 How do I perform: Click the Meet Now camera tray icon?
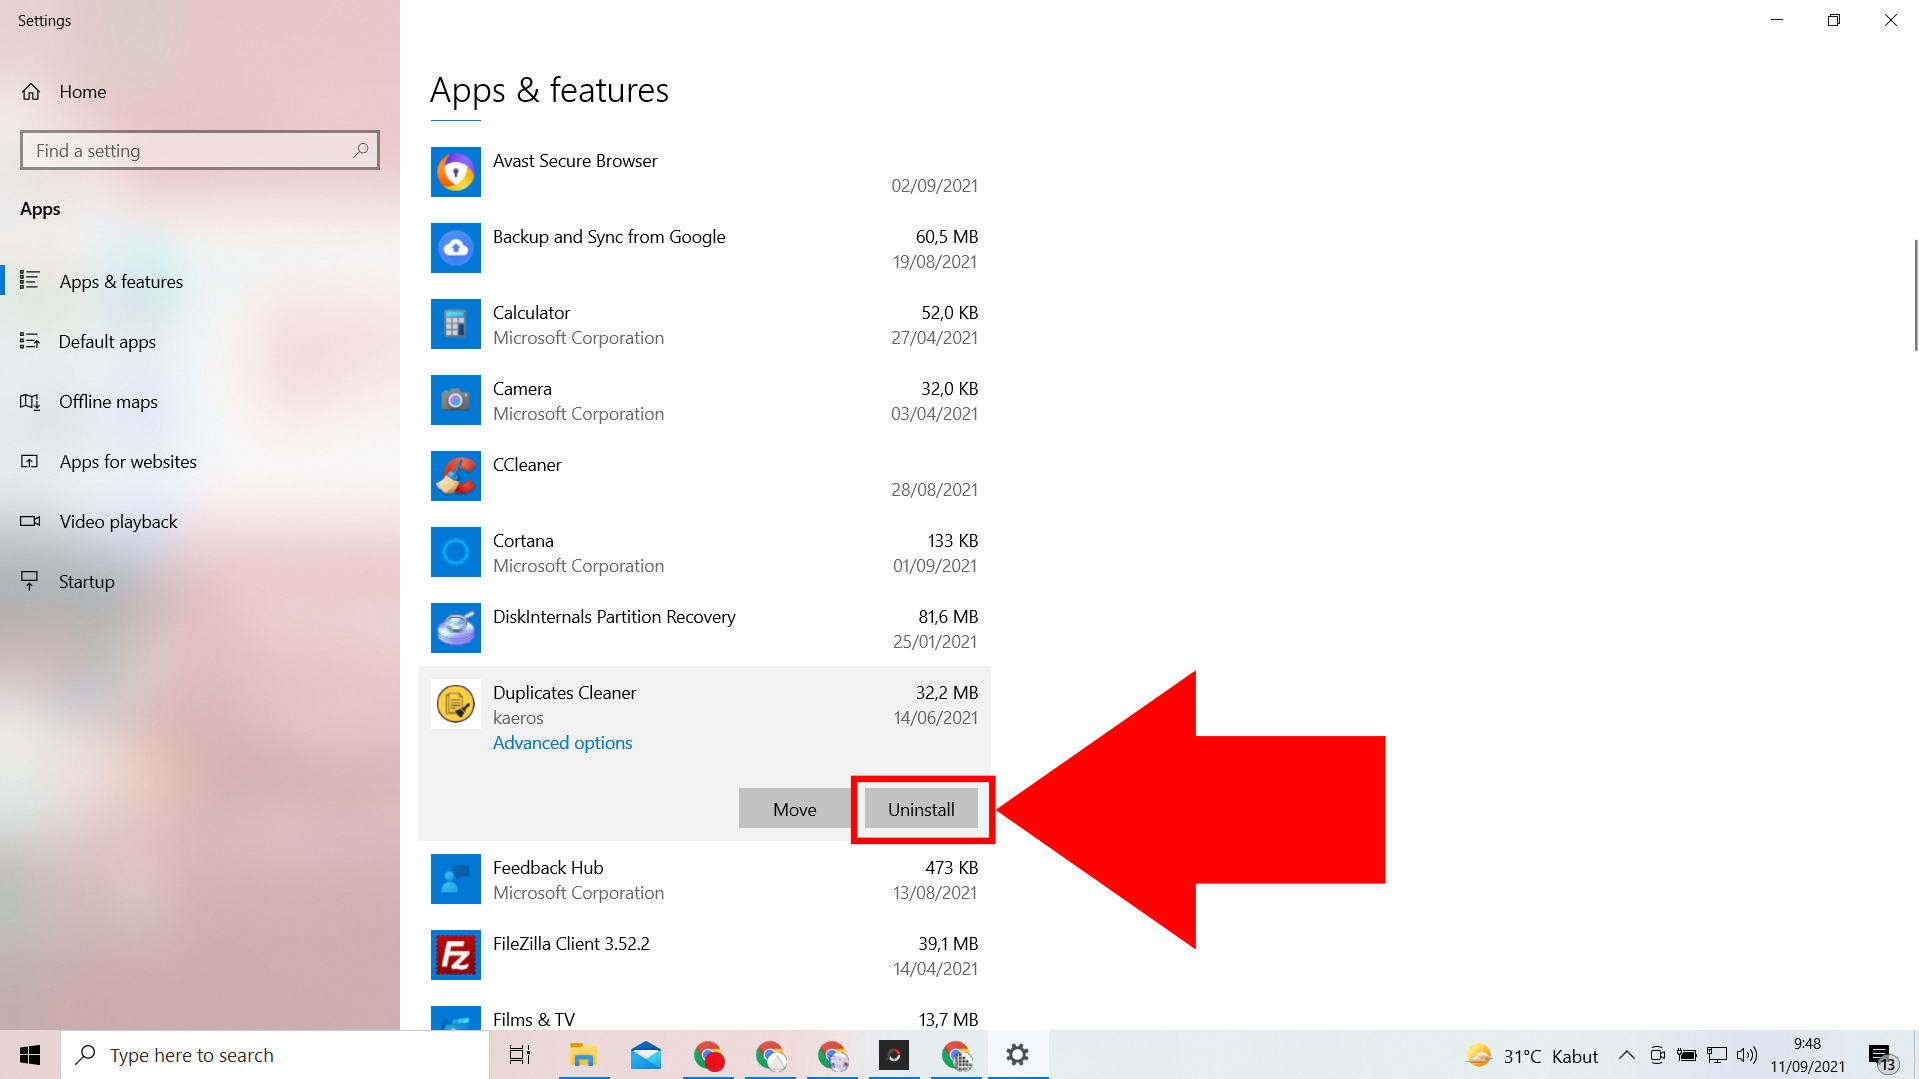[x=1657, y=1055]
